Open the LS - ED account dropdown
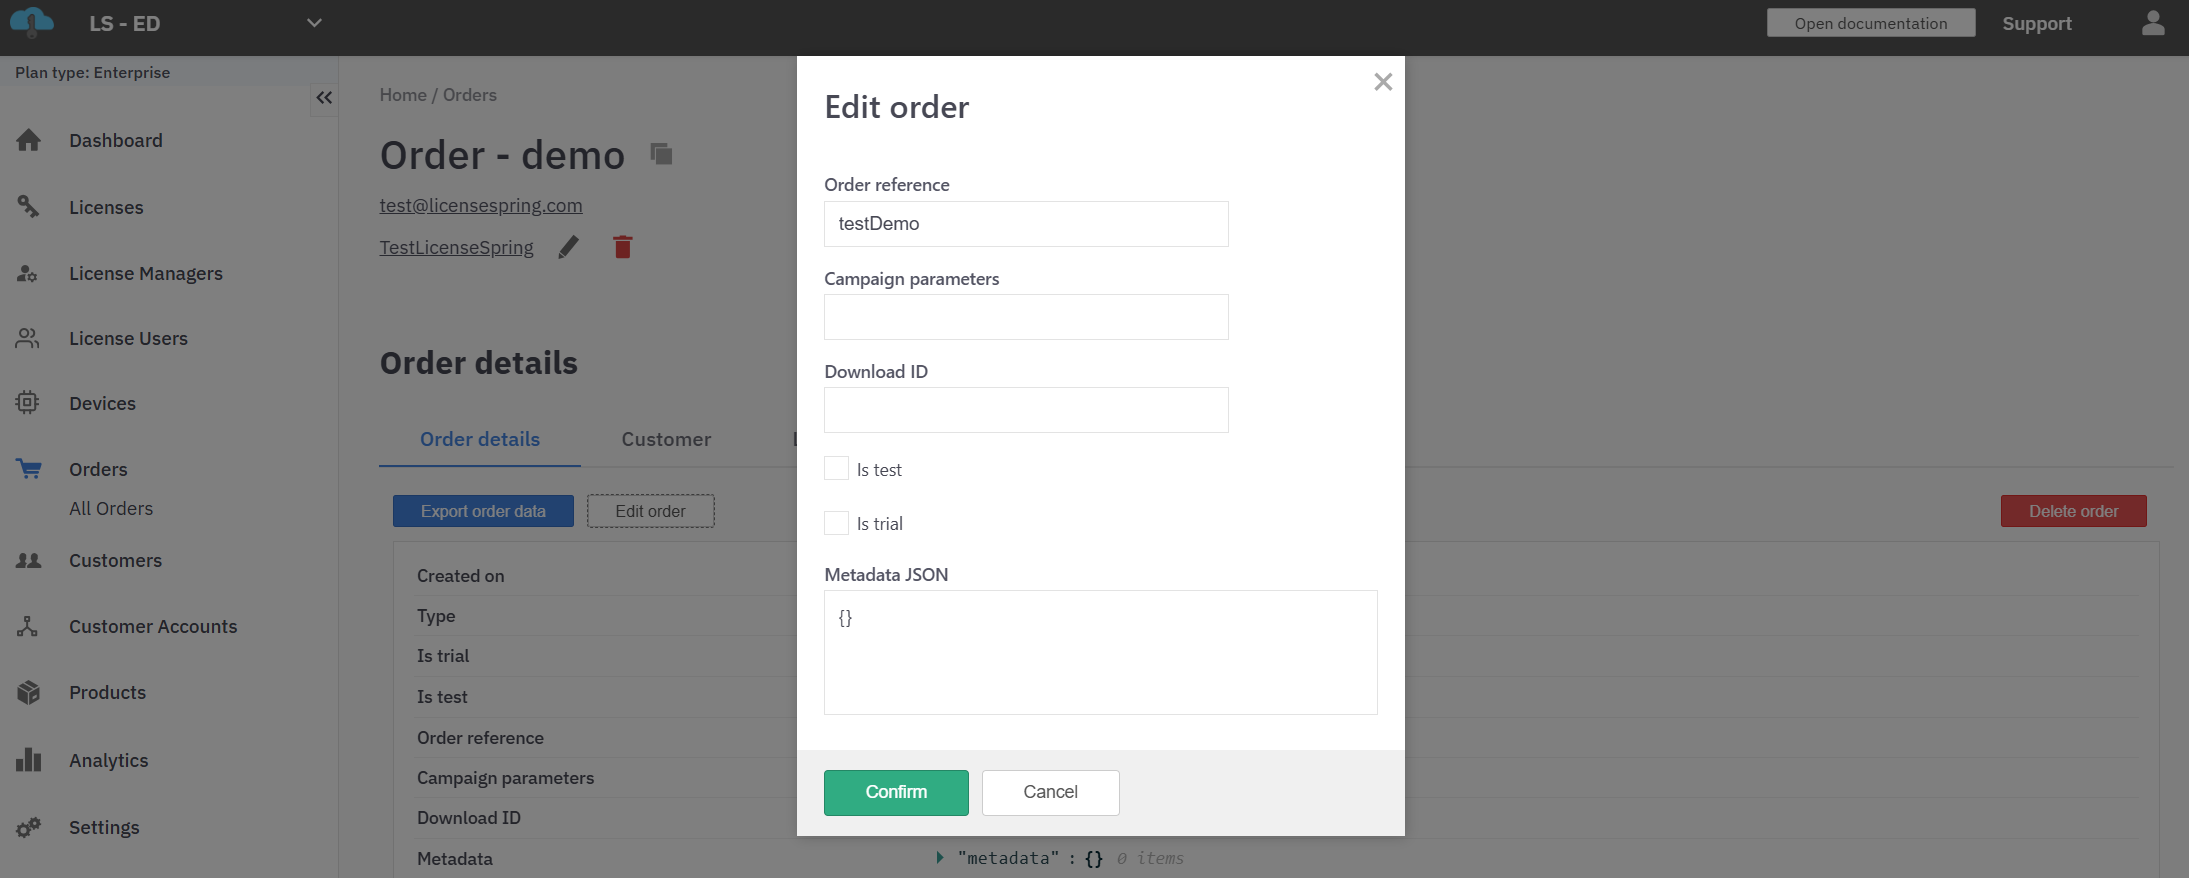Image resolution: width=2189 pixels, height=878 pixels. pos(313,23)
